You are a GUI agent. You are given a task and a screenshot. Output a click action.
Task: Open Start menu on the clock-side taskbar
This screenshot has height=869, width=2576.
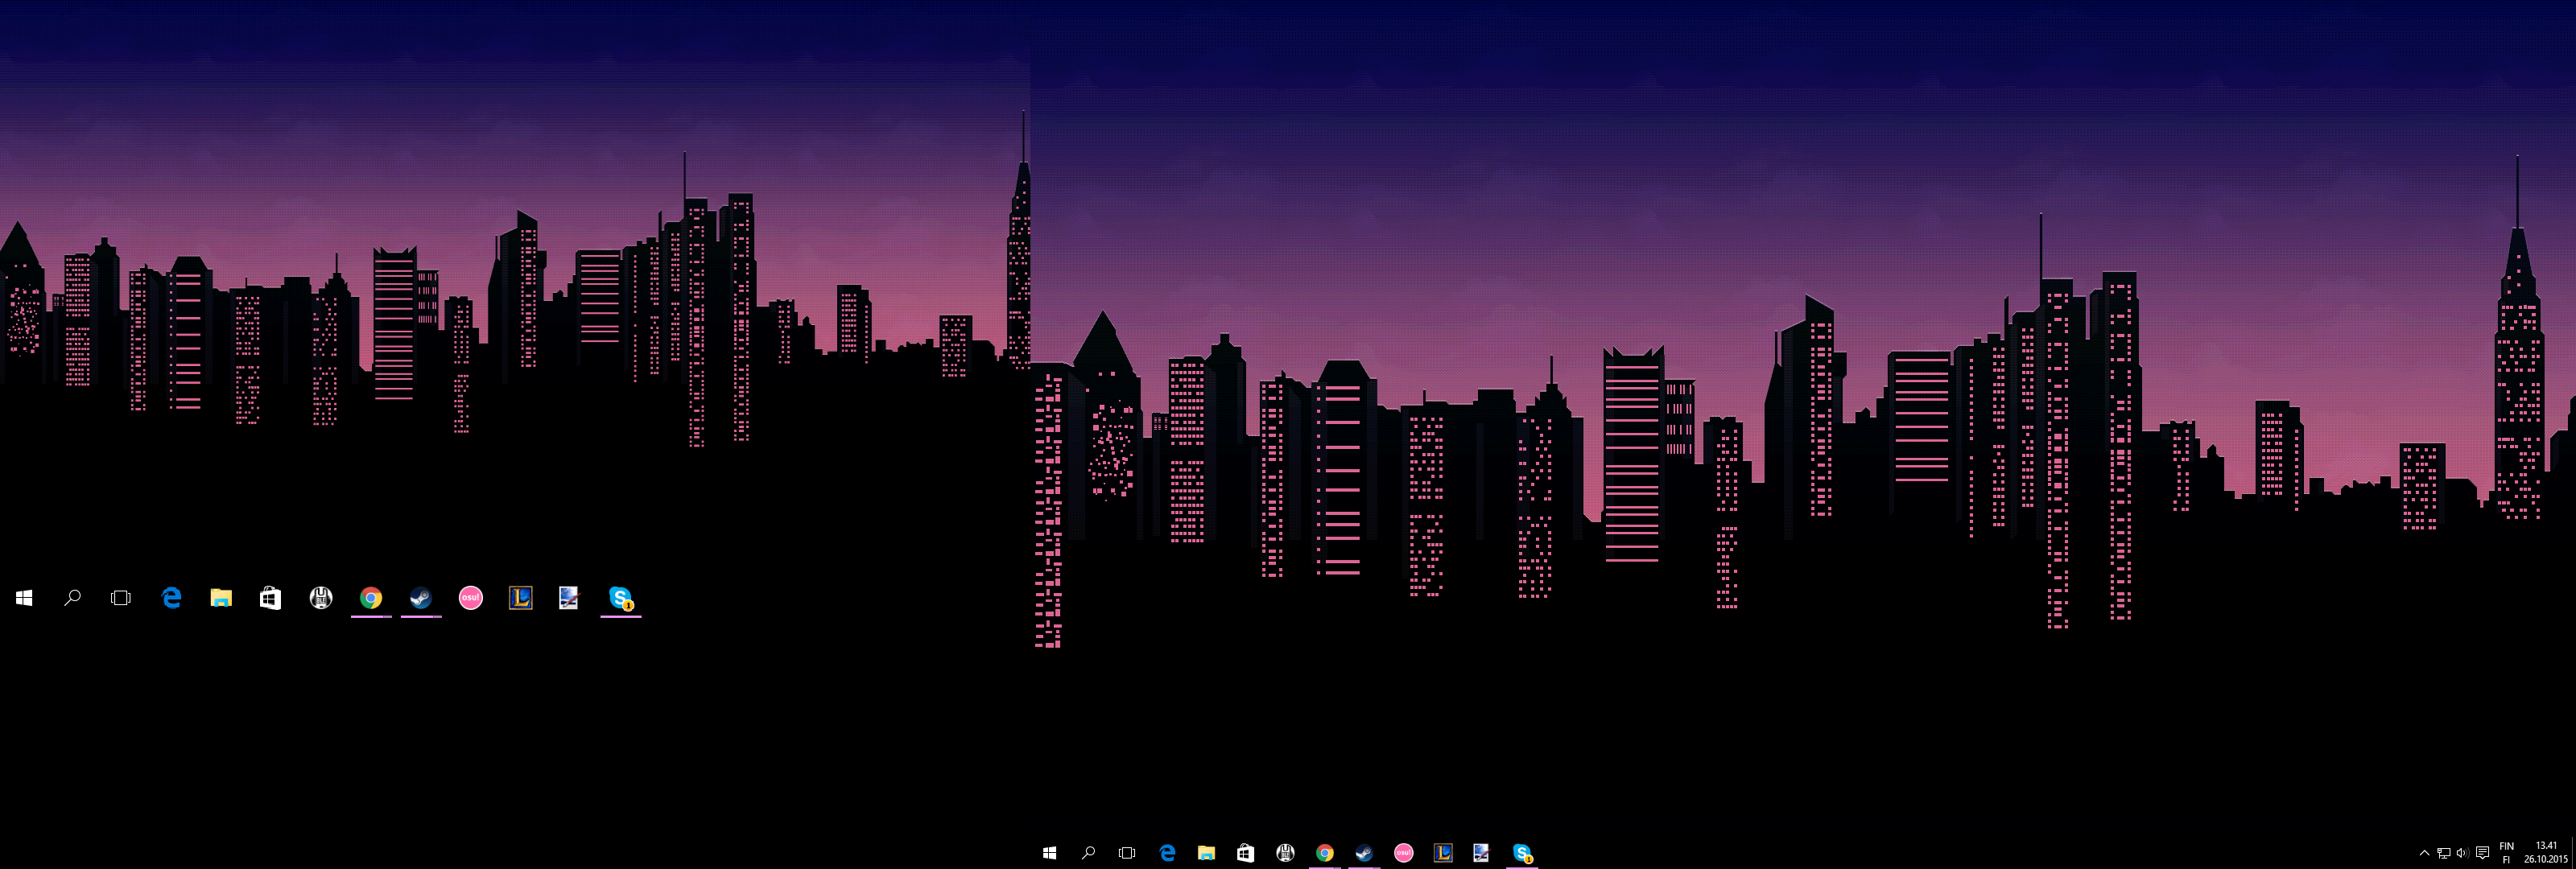(1049, 853)
